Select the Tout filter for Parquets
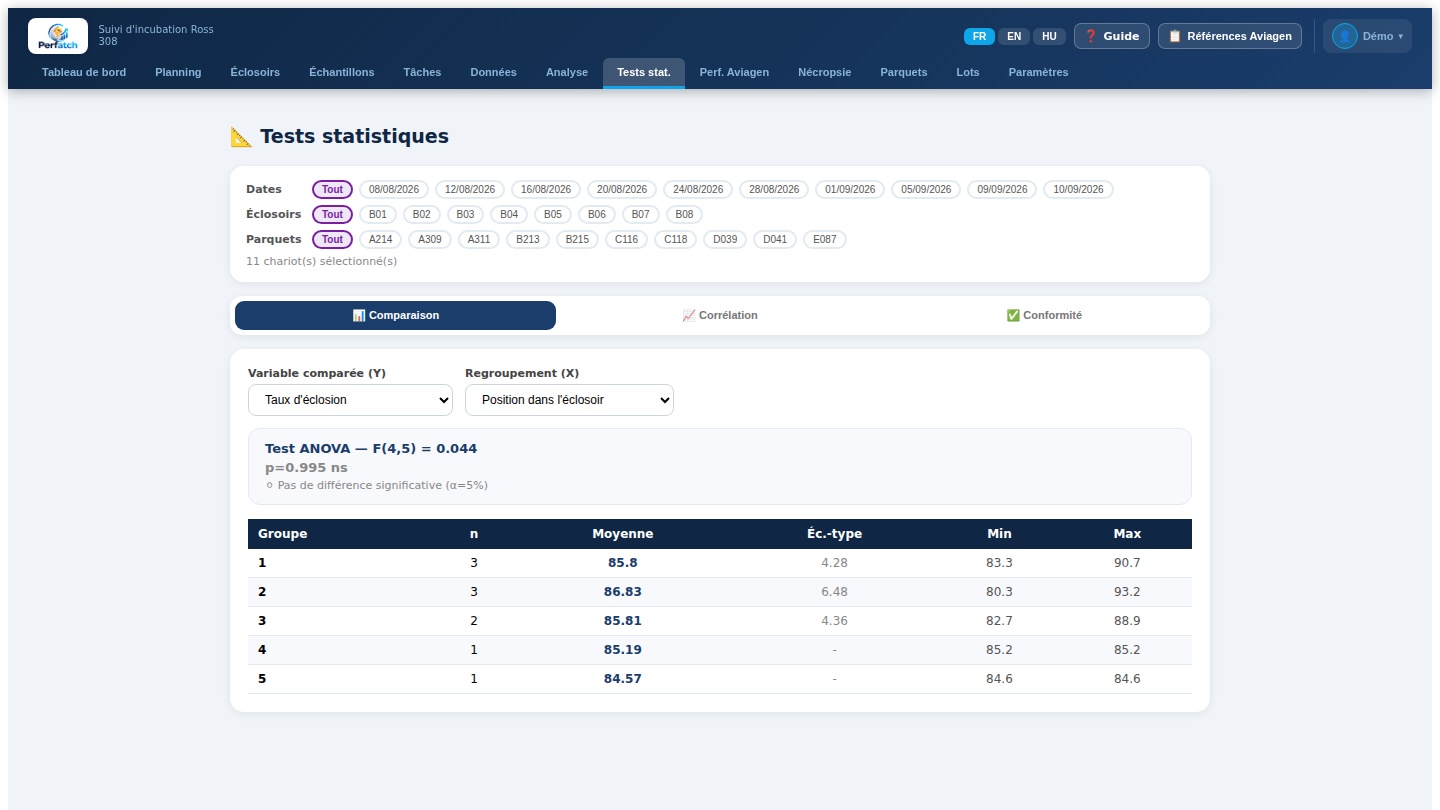 tap(332, 239)
